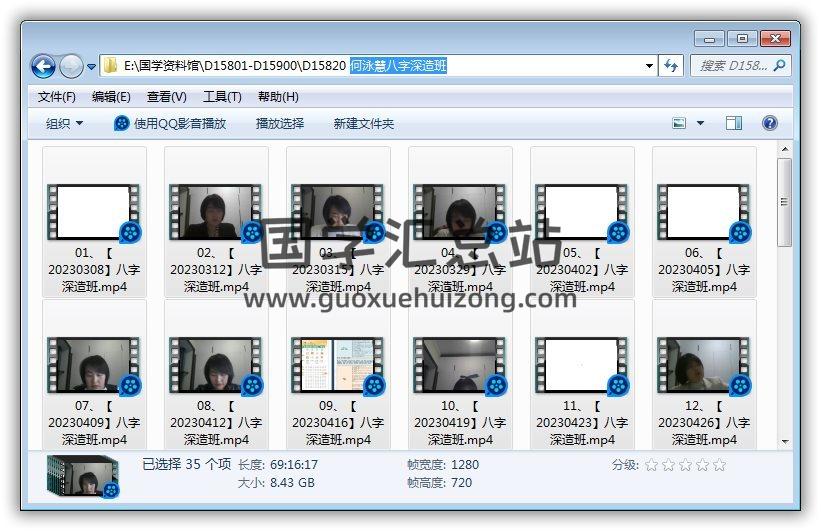Screen dimensions: 821x531
Task: Click file name 02、【20230312】八字深造班.mp4
Action: point(216,270)
